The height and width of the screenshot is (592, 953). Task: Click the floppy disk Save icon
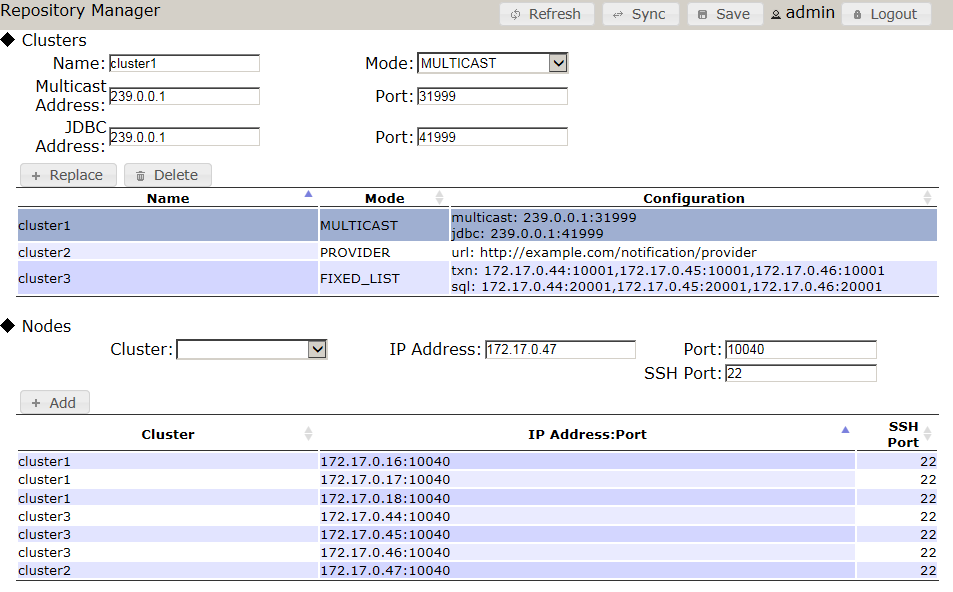coord(704,14)
